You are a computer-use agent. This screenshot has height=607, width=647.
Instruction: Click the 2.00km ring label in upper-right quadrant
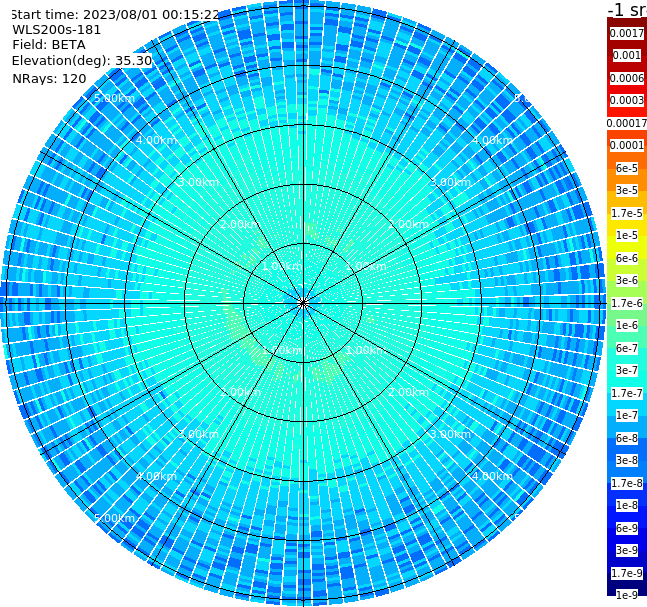click(408, 224)
